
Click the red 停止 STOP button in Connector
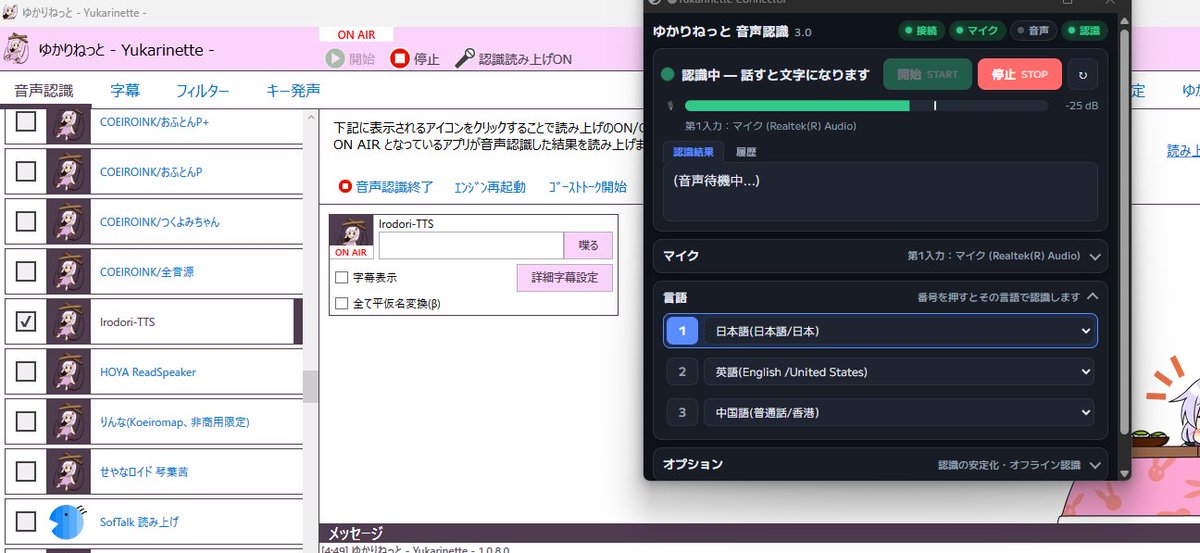pyautogui.click(x=1019, y=74)
